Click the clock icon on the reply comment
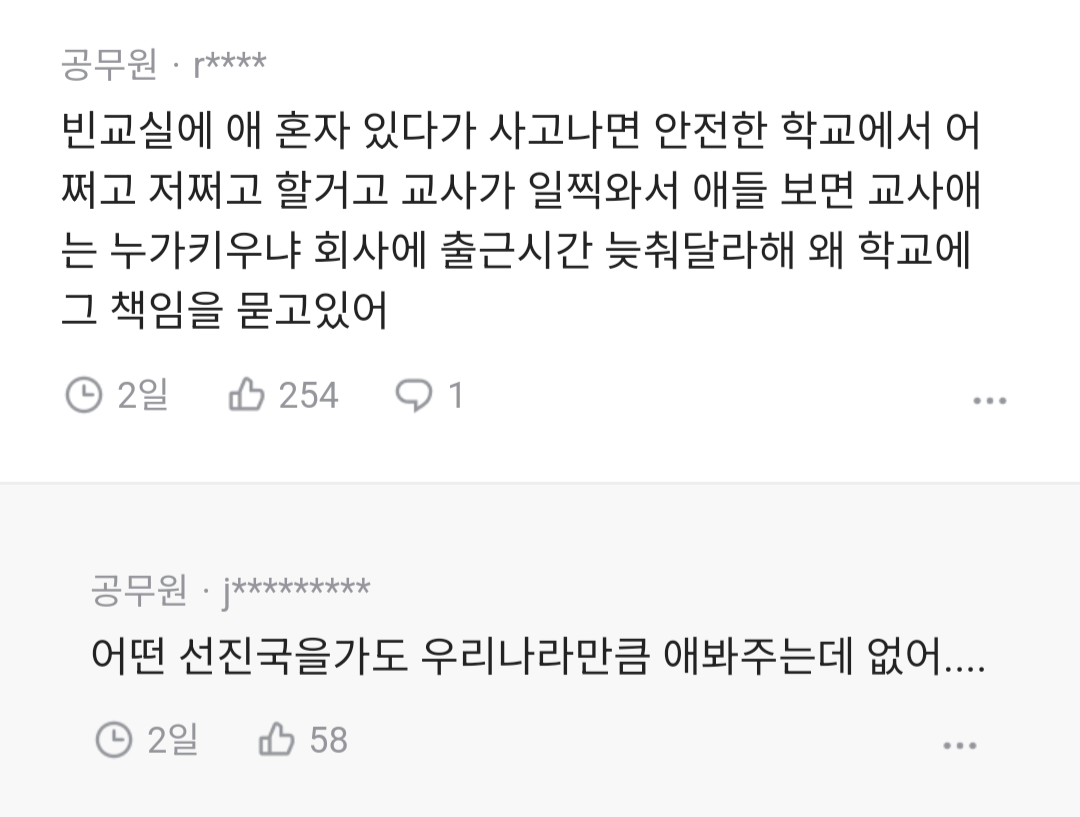Viewport: 1080px width, 817px height. (x=114, y=740)
